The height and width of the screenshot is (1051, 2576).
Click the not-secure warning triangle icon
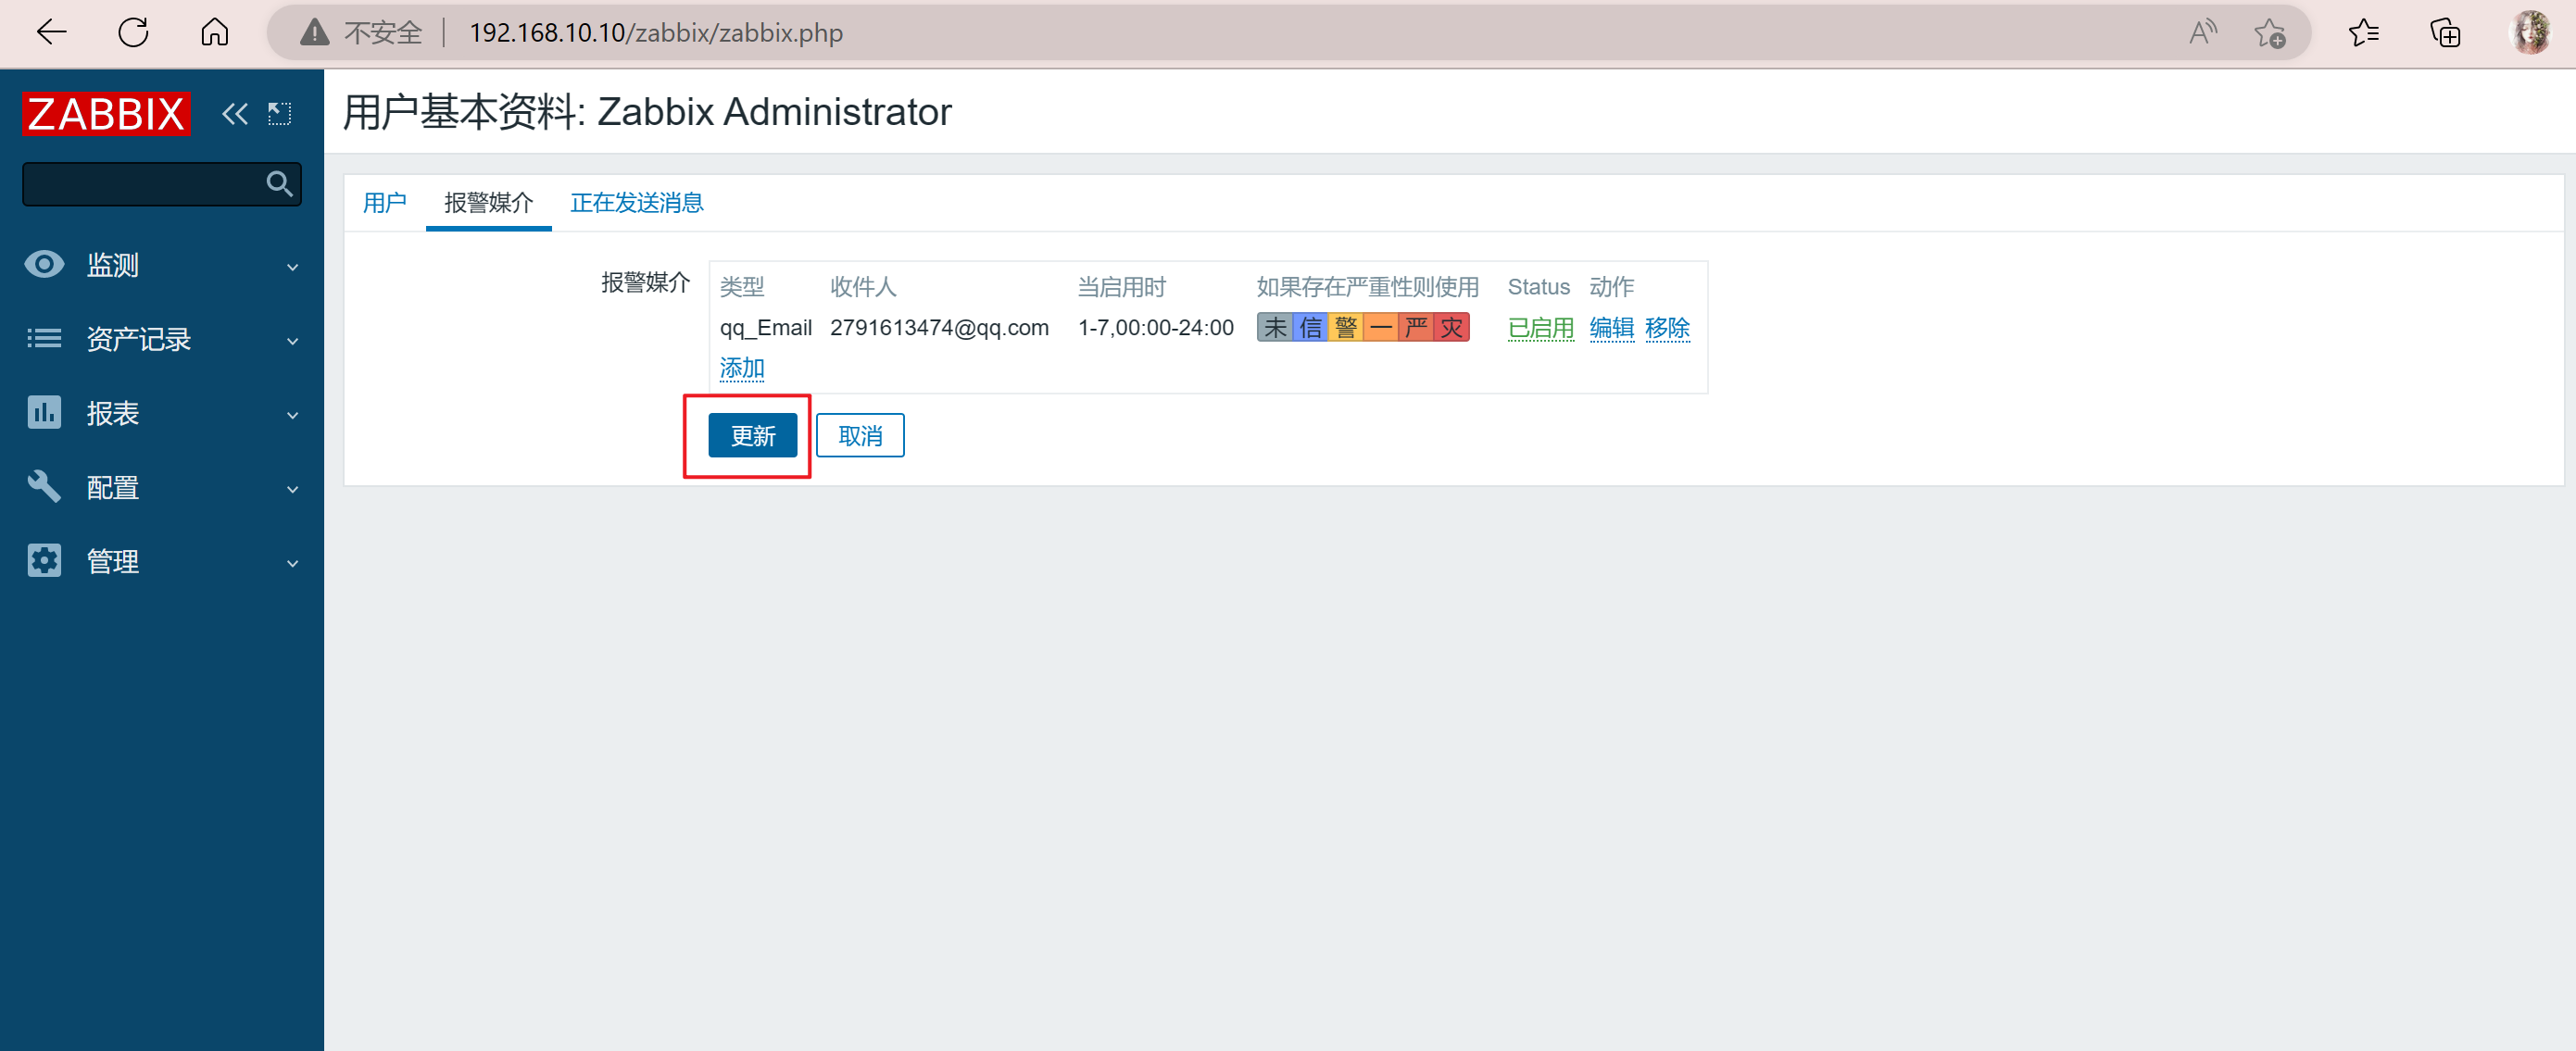(314, 33)
